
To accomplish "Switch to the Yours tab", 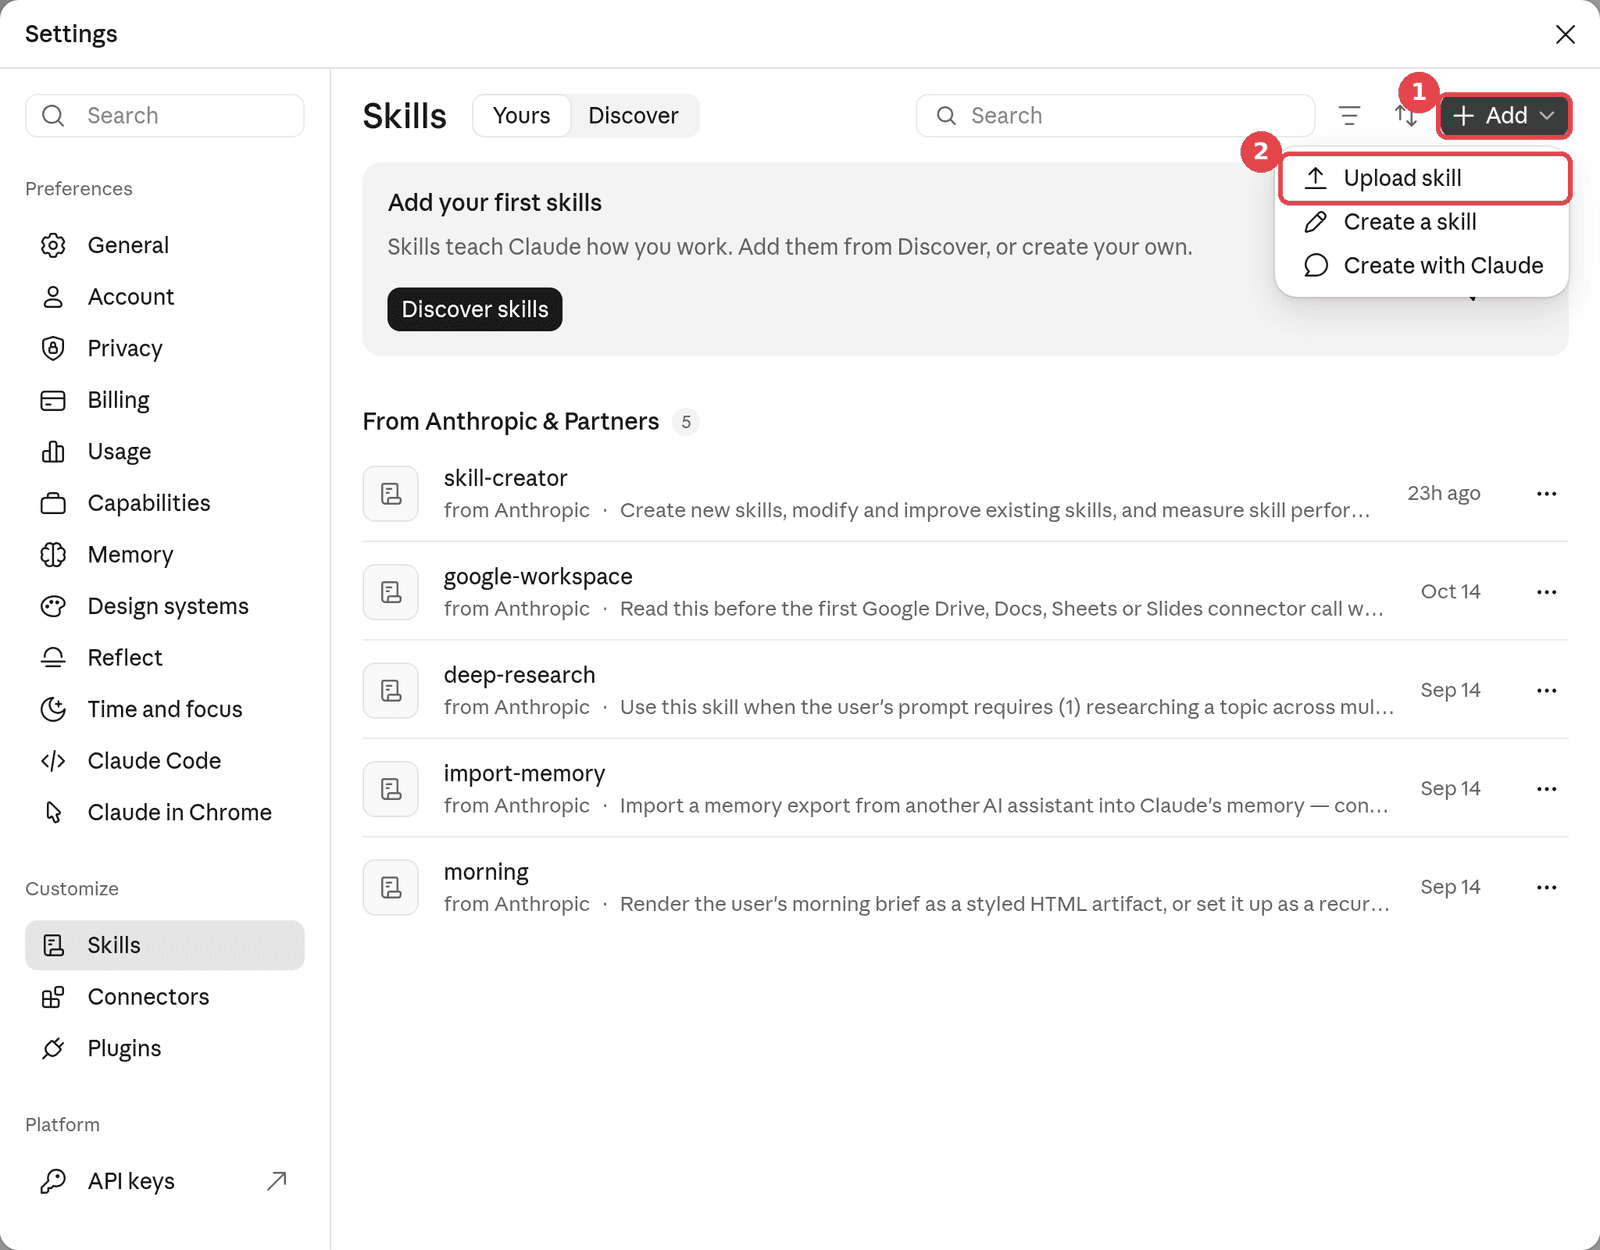I will pyautogui.click(x=521, y=116).
